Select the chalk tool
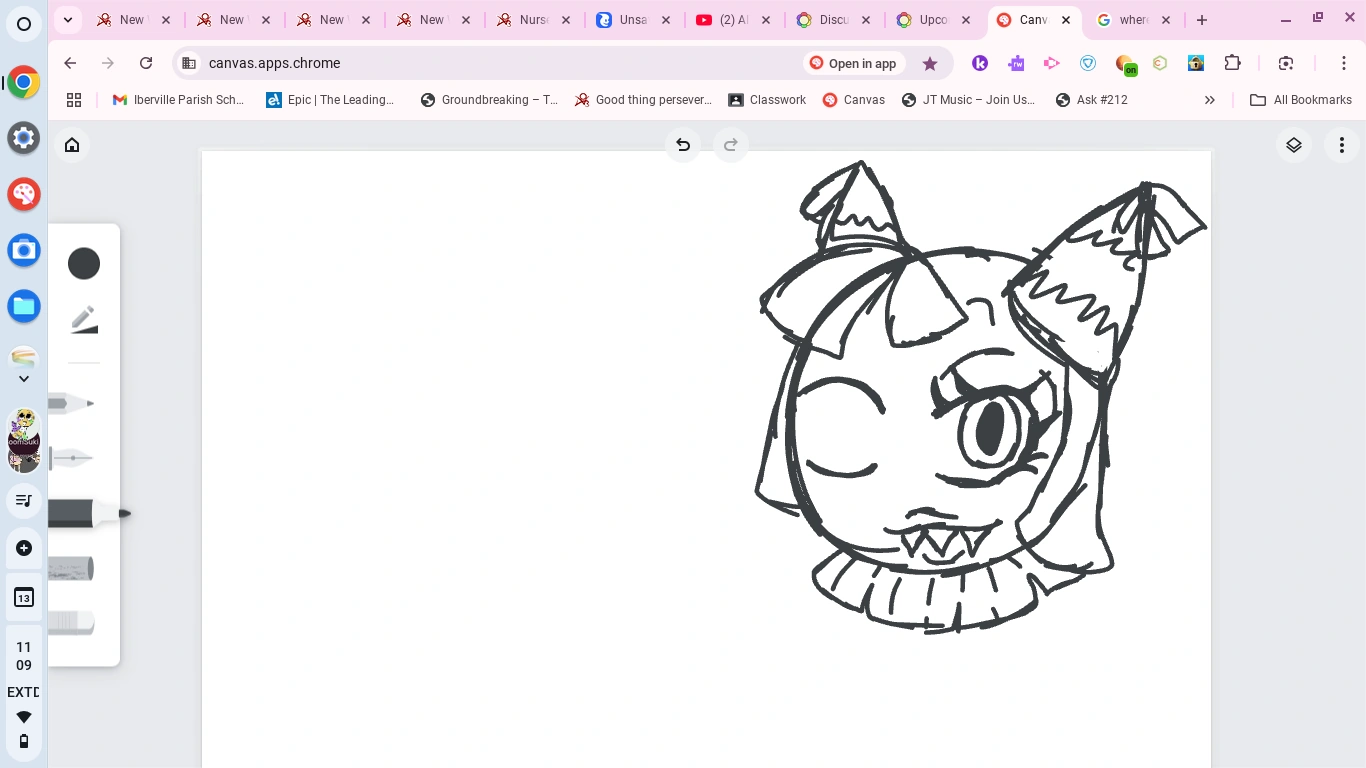The image size is (1366, 768). click(70, 568)
